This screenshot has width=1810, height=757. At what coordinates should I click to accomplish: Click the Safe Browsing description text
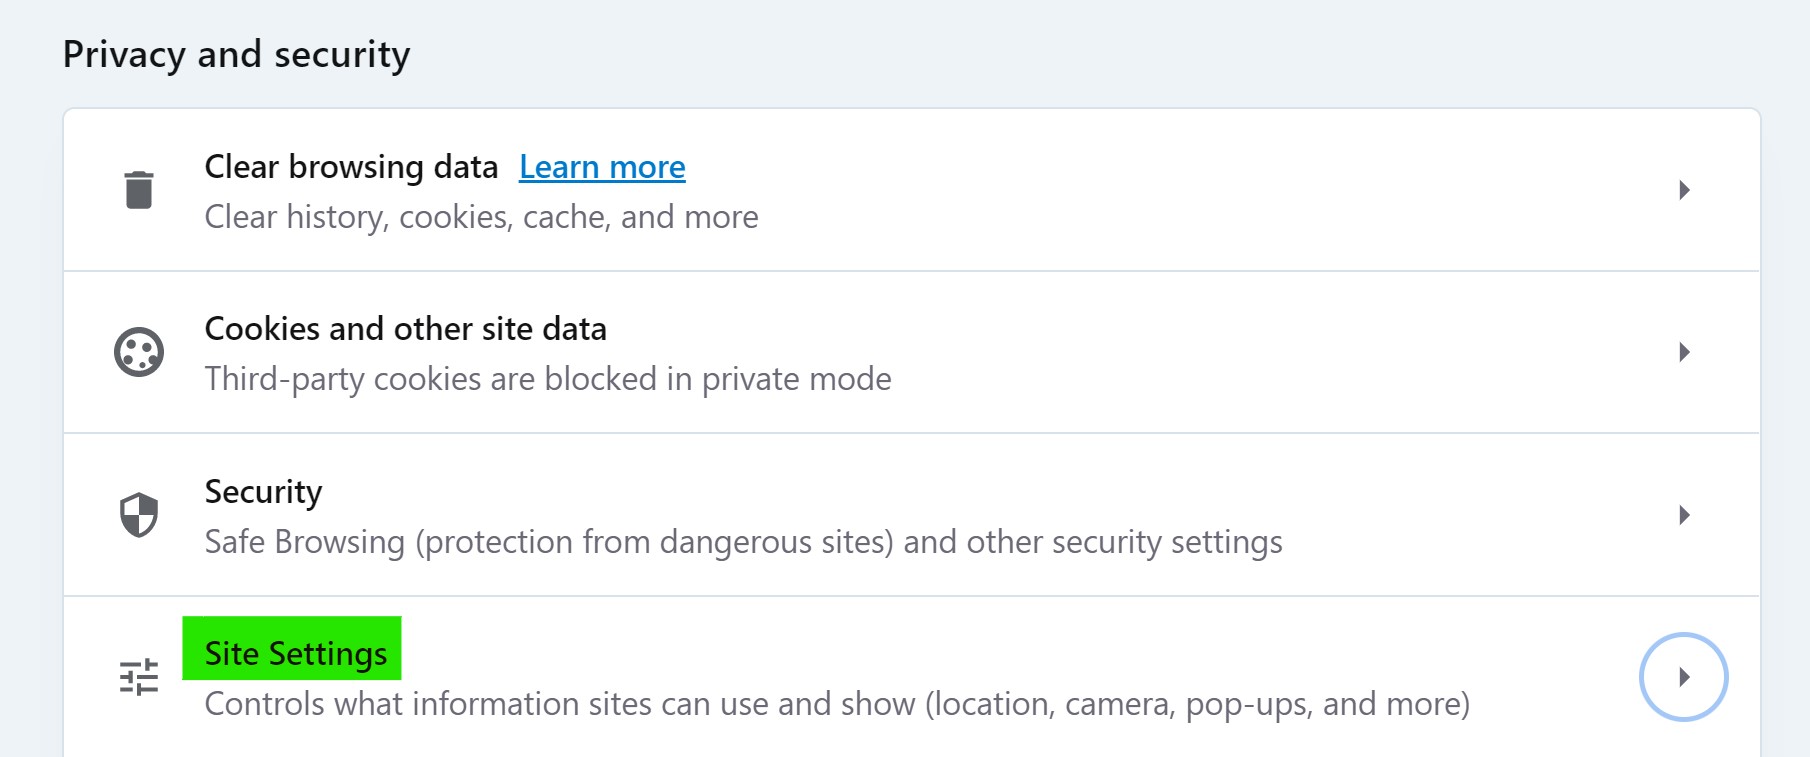pos(743,542)
